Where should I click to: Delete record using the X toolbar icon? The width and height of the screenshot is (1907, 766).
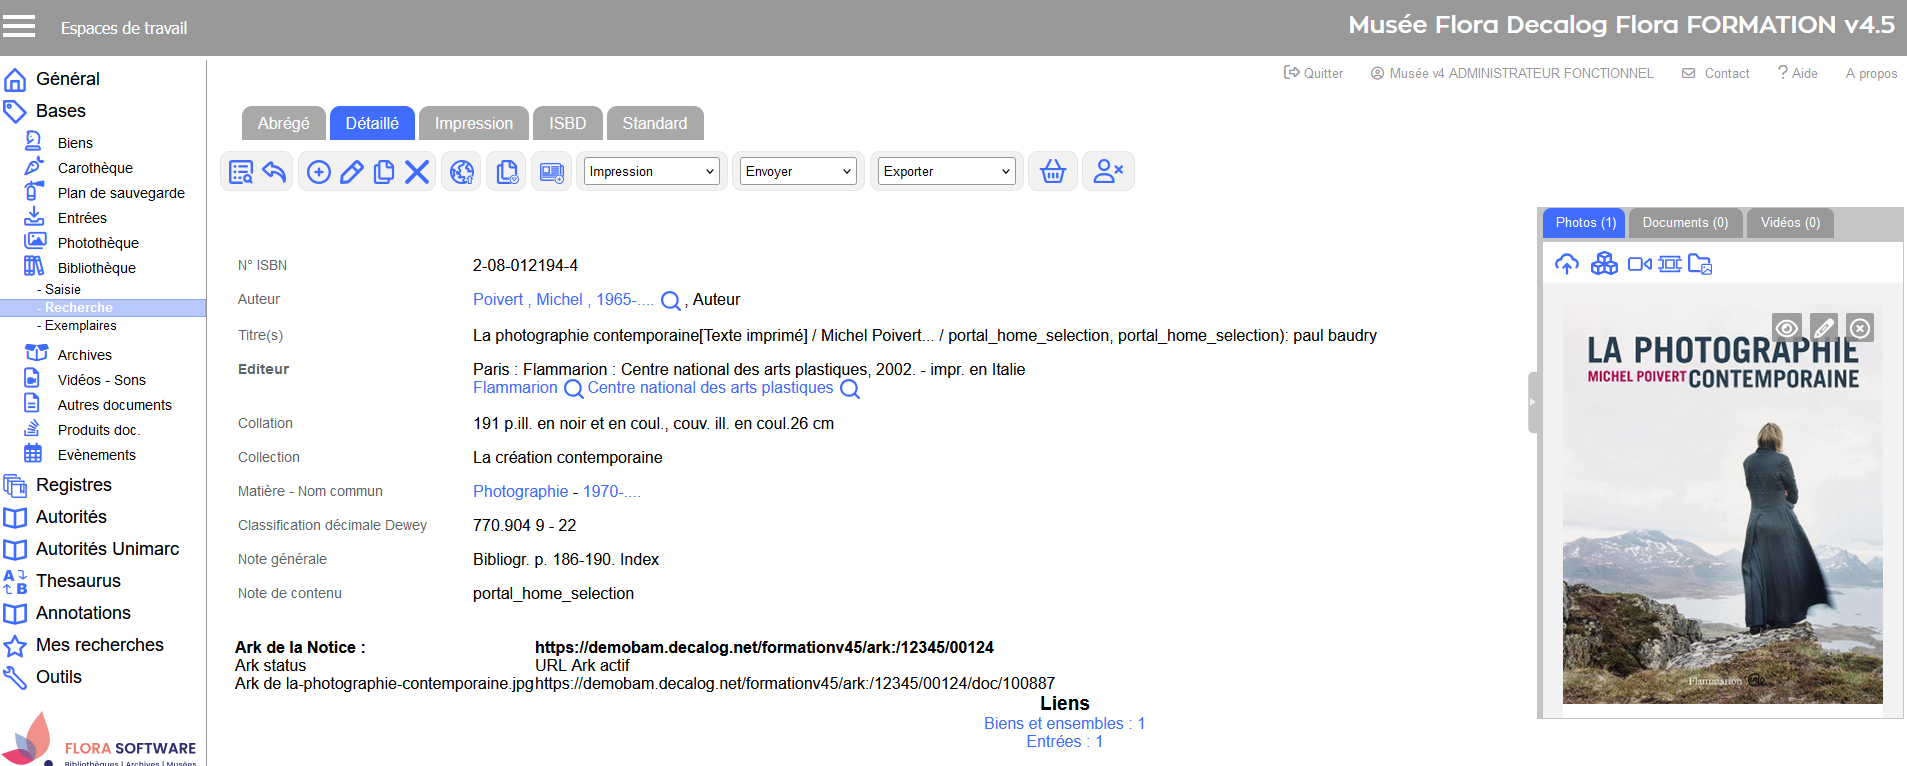417,172
